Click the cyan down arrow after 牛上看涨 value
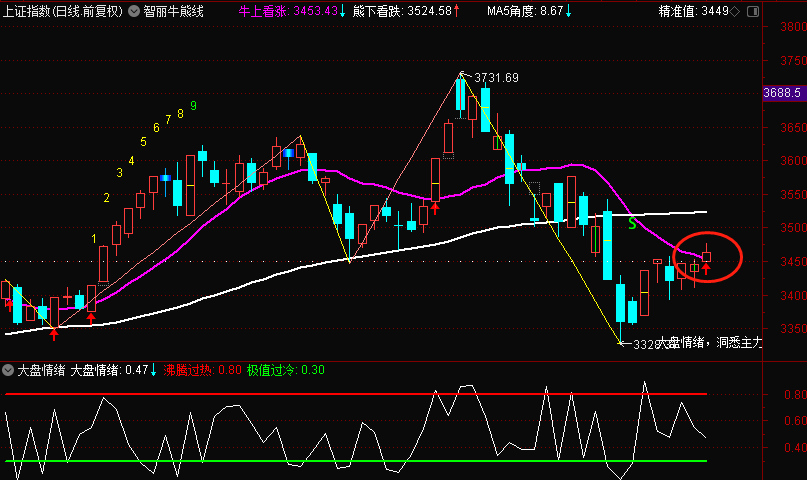Viewport: 807px width, 480px height. point(342,11)
